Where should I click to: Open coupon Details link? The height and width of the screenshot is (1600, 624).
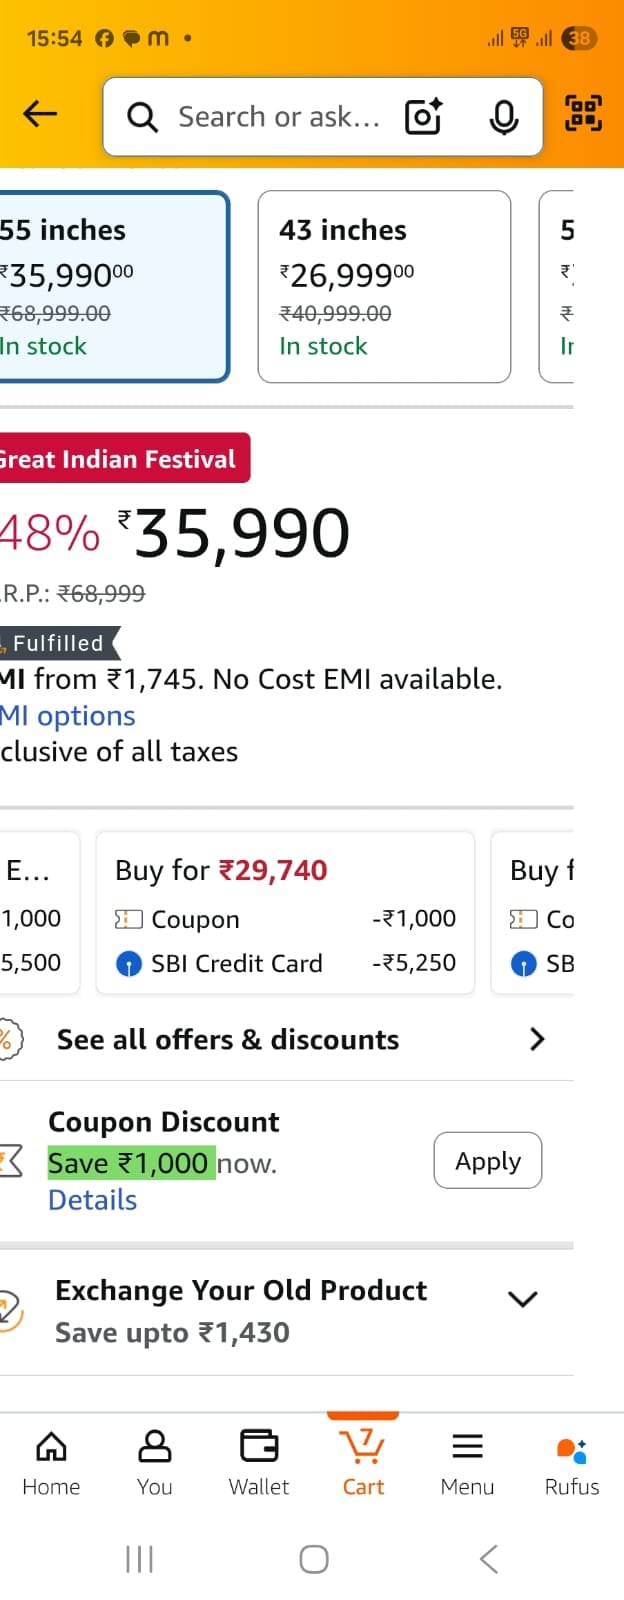(92, 1200)
